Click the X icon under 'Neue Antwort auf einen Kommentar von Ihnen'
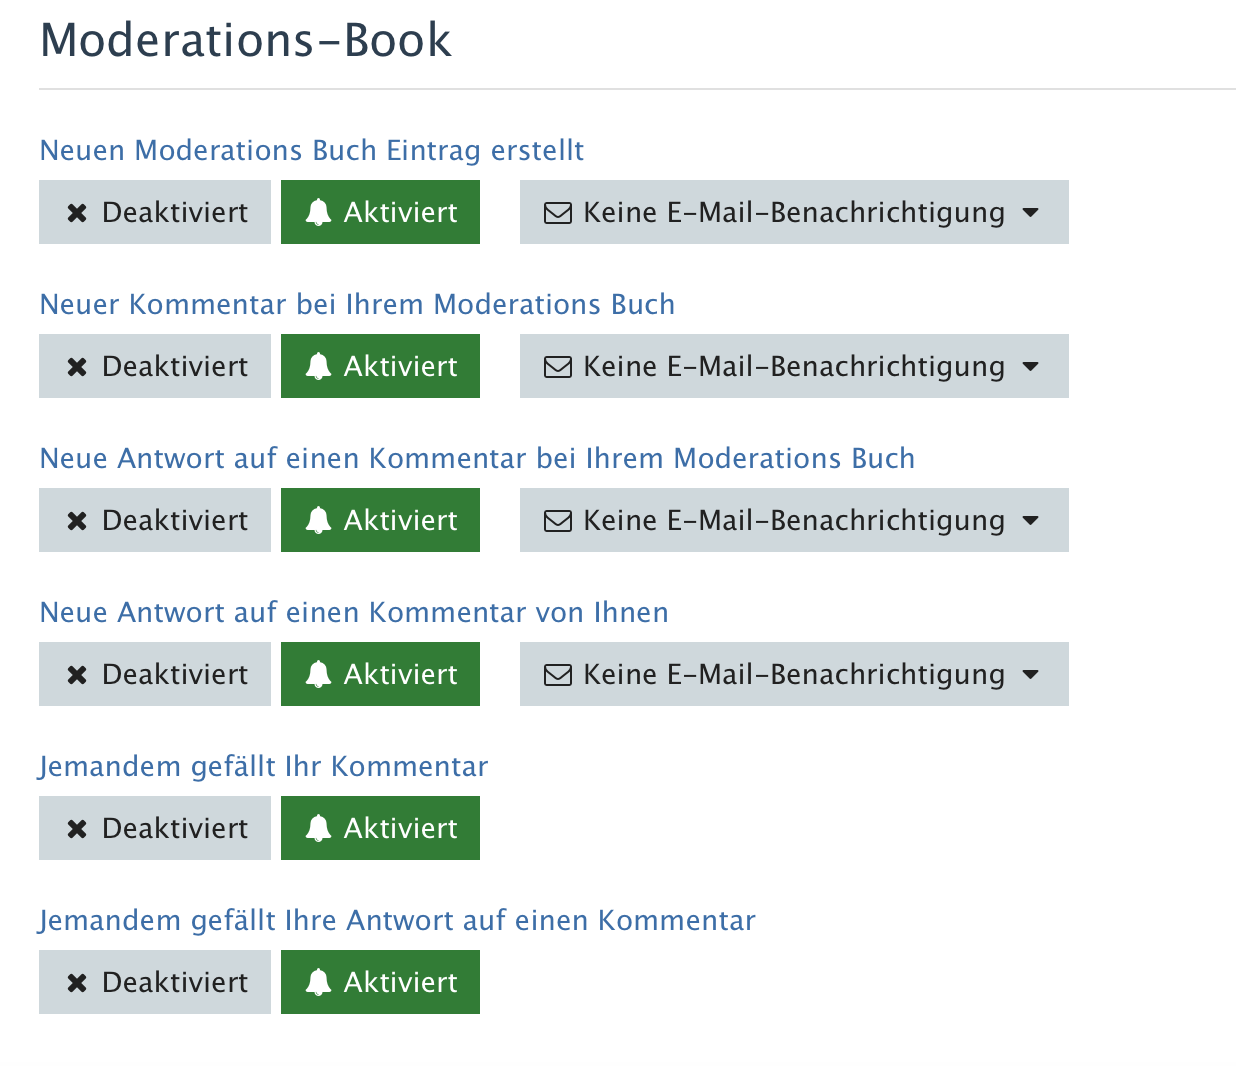 77,675
